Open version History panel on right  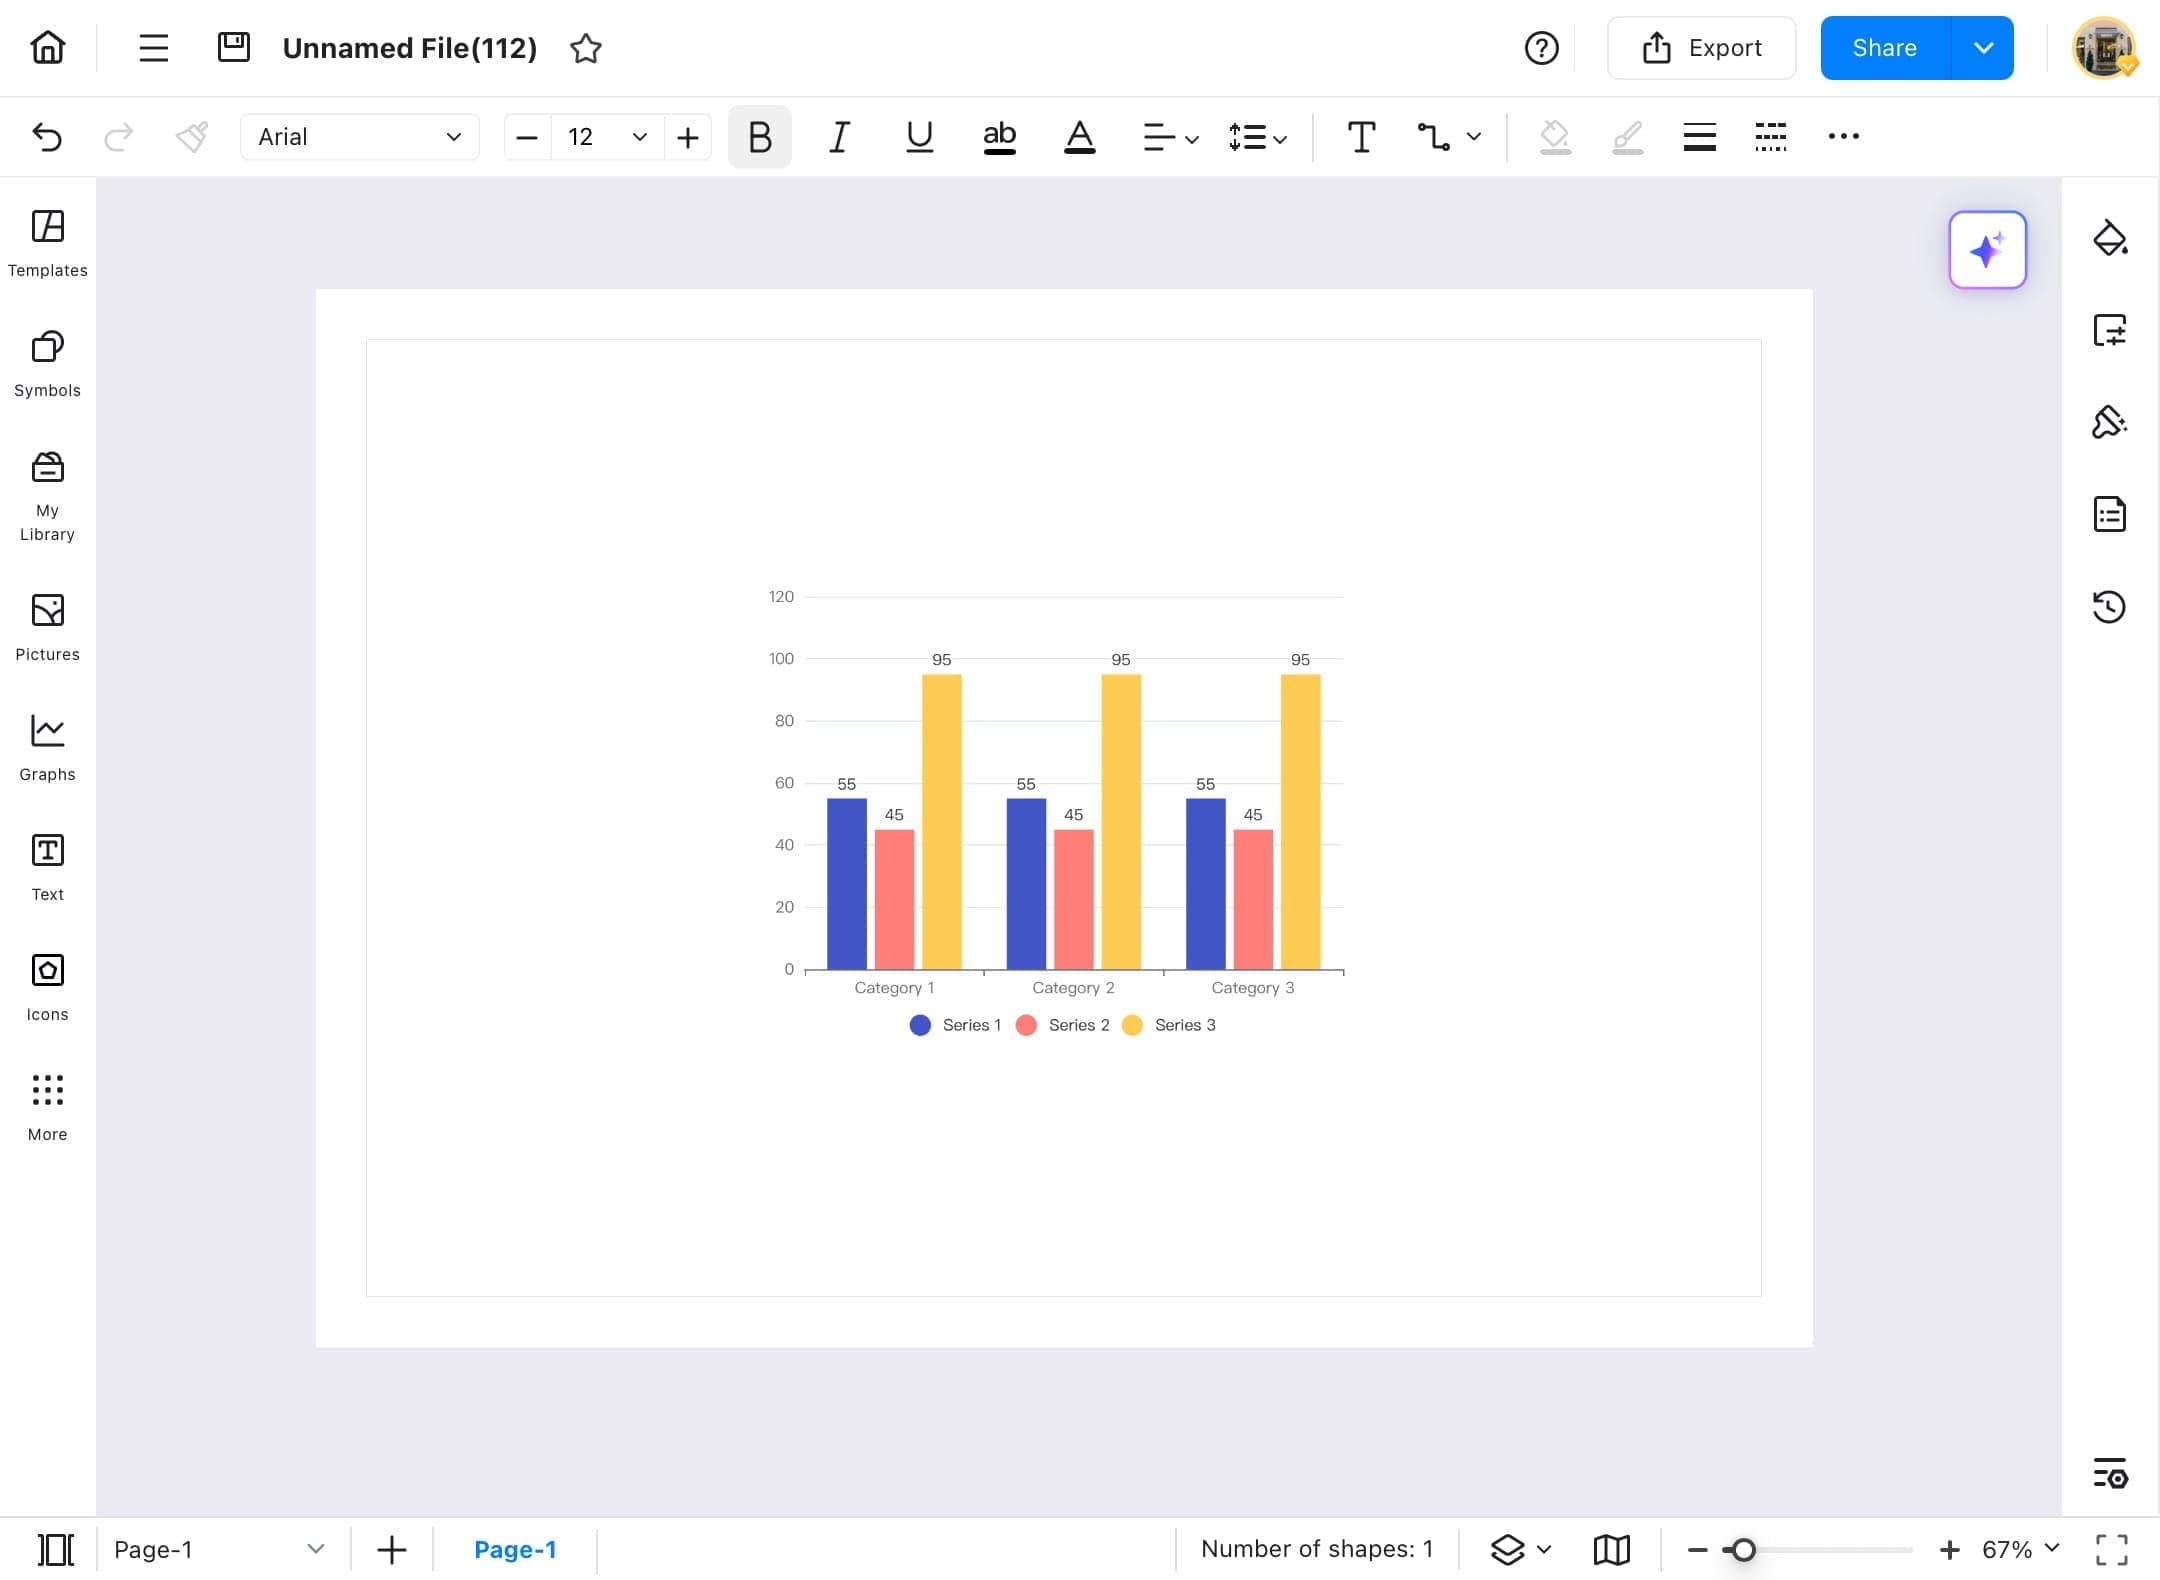pyautogui.click(x=2110, y=607)
